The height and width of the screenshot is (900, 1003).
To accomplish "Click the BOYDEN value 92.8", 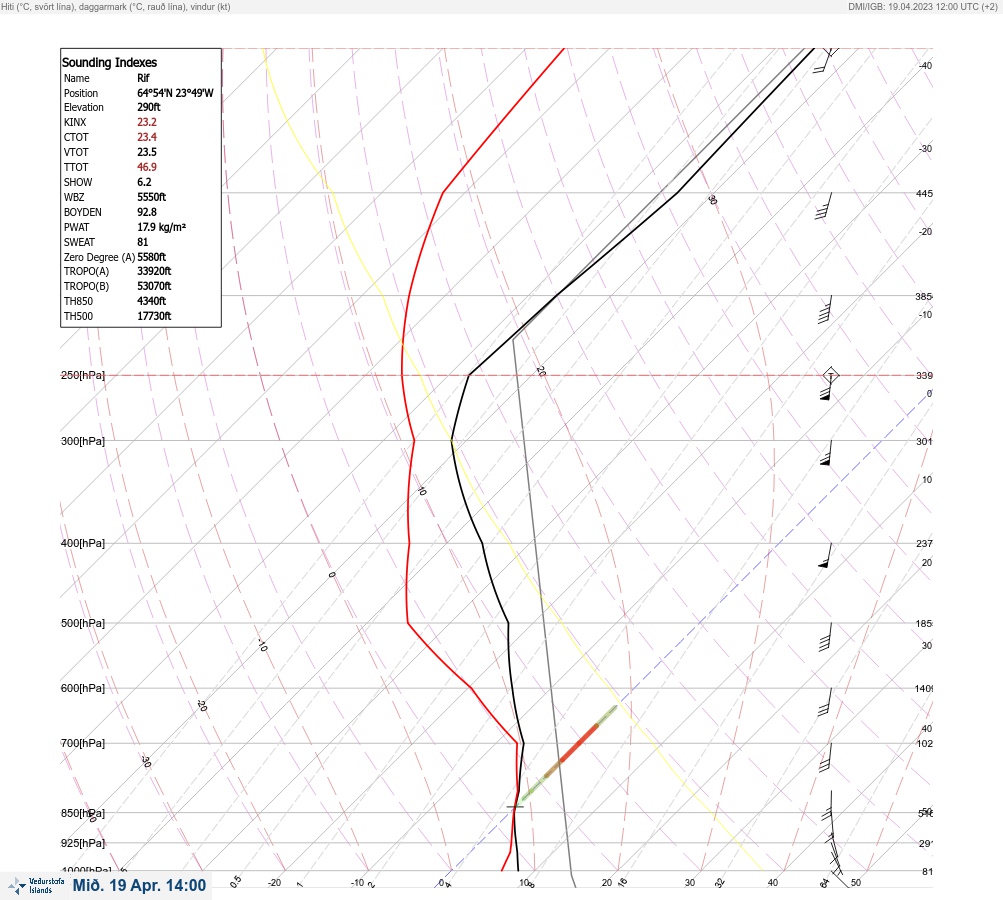I will coord(147,212).
